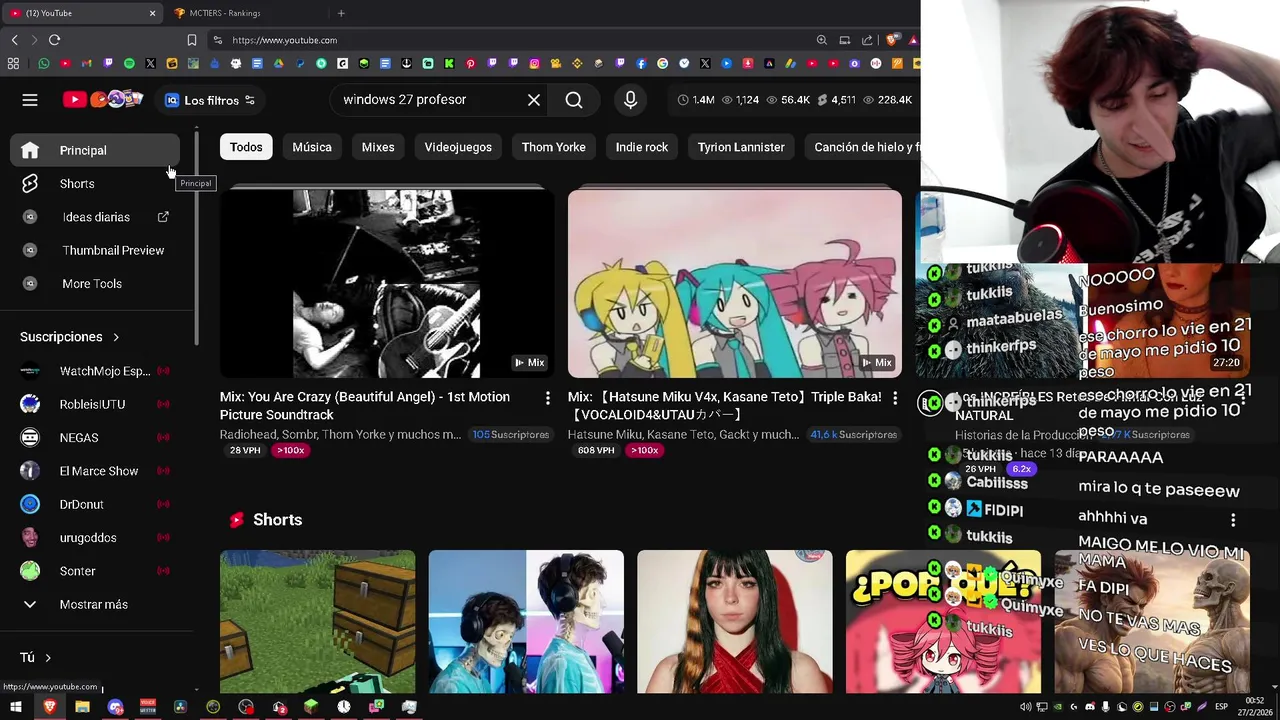Open the NEGAS channel
This screenshot has height=720, width=1280.
click(x=95, y=438)
